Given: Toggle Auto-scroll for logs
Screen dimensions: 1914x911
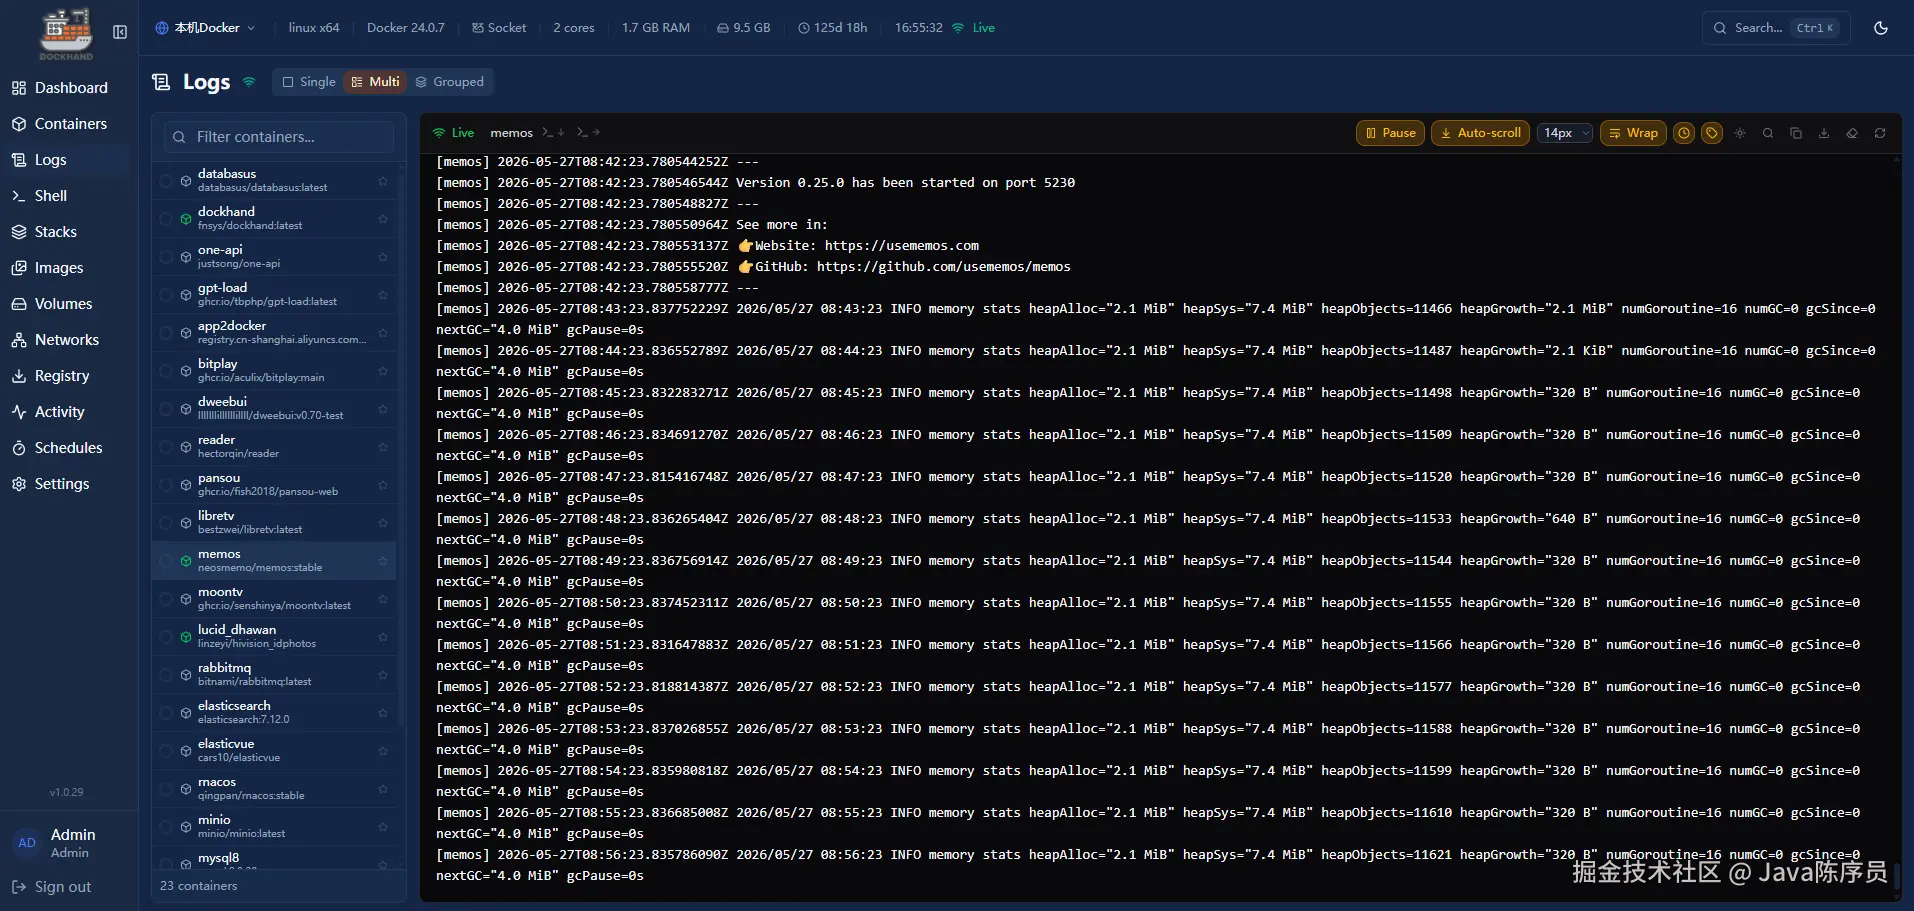Looking at the screenshot, I should coord(1480,133).
